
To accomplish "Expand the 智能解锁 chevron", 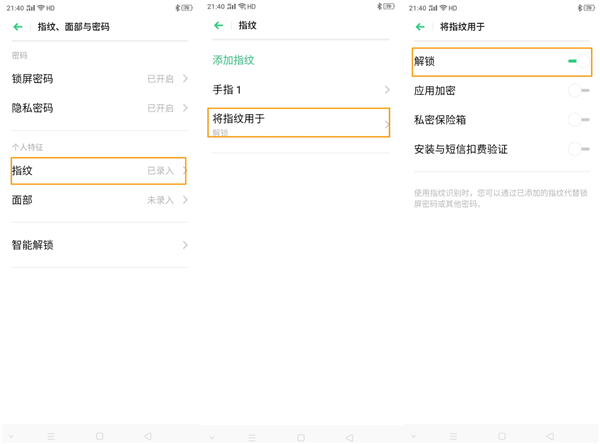I will (x=185, y=245).
